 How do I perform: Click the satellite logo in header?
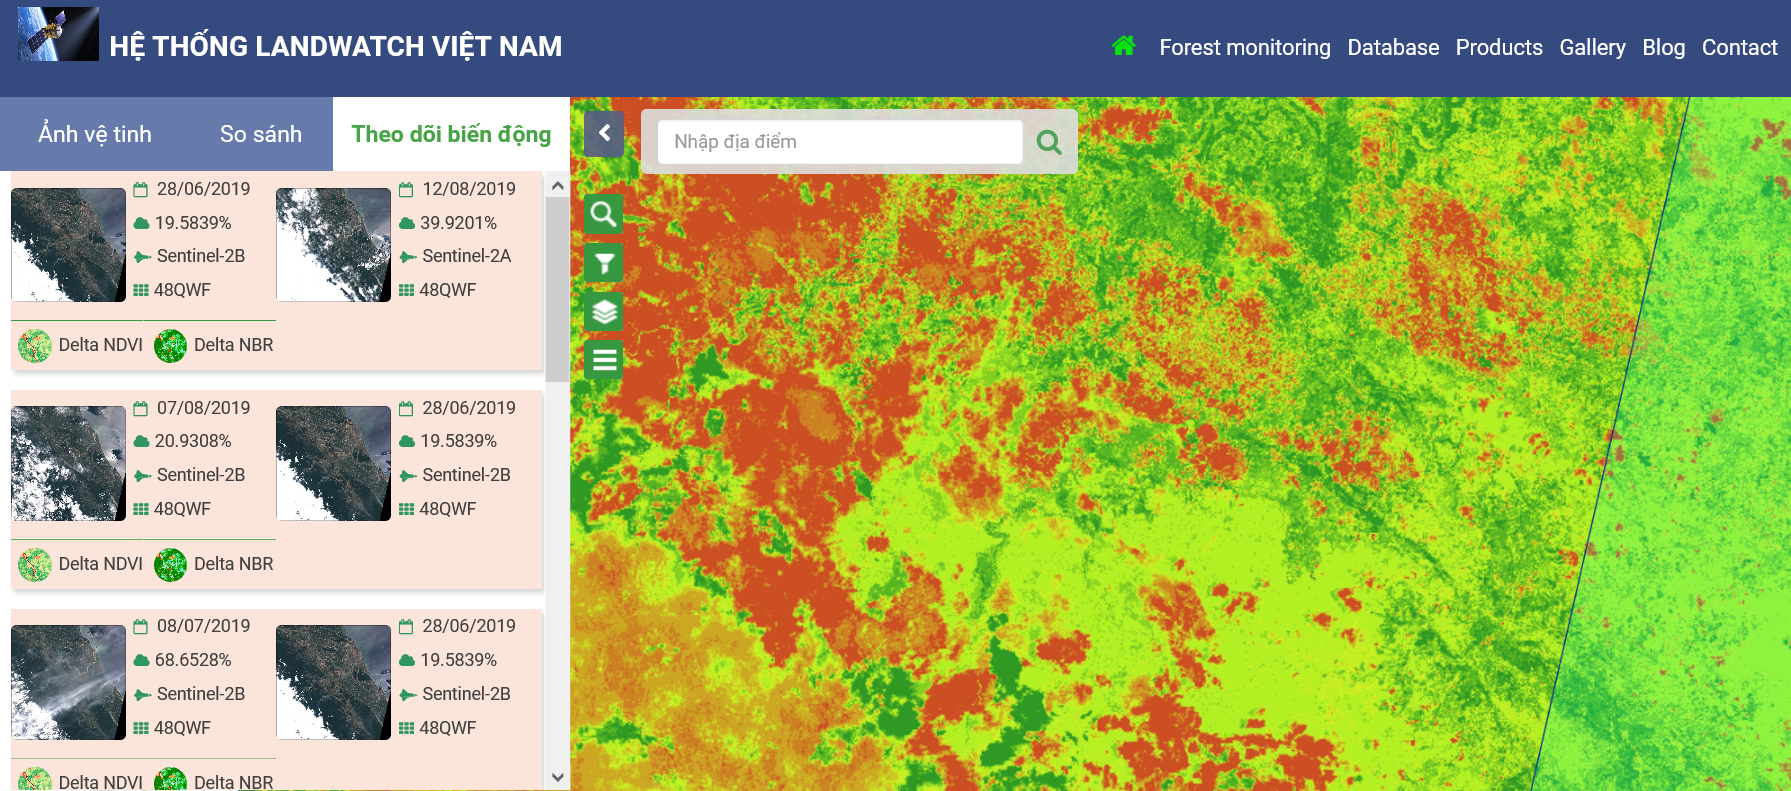tap(58, 35)
